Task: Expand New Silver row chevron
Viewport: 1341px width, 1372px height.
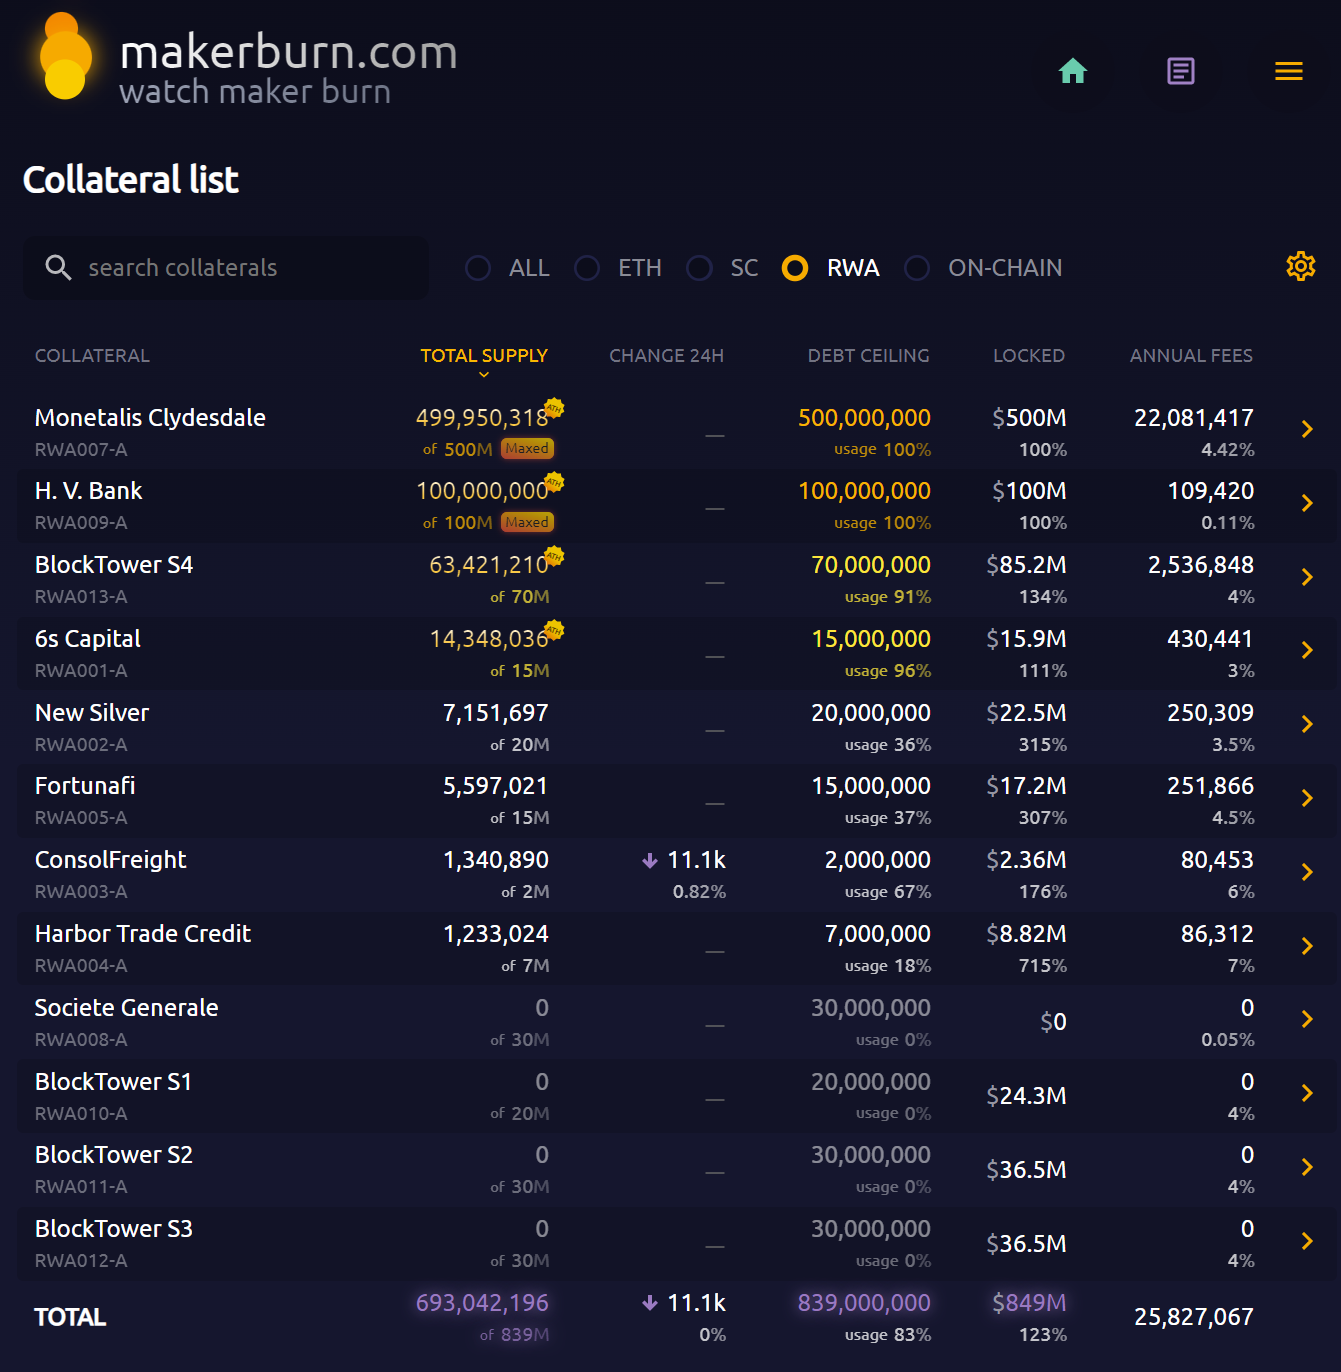Action: pyautogui.click(x=1307, y=724)
